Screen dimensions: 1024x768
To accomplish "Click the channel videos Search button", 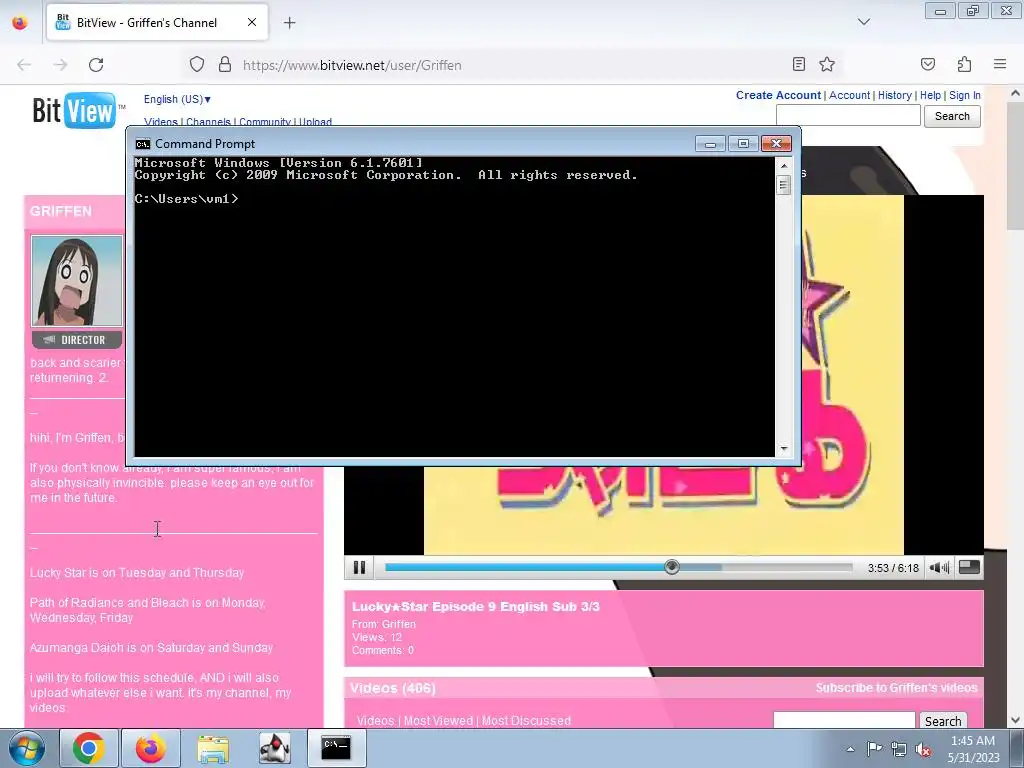I will (x=942, y=721).
